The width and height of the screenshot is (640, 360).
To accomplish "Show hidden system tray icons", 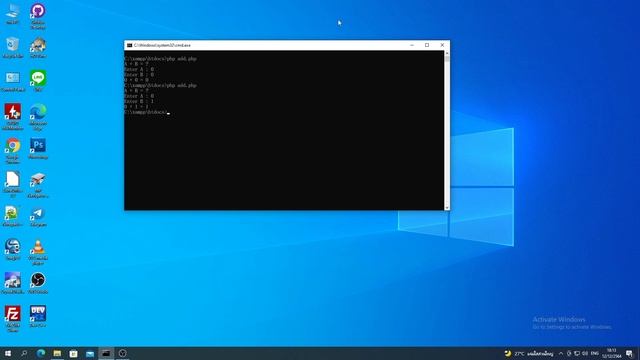I will click(x=561, y=353).
